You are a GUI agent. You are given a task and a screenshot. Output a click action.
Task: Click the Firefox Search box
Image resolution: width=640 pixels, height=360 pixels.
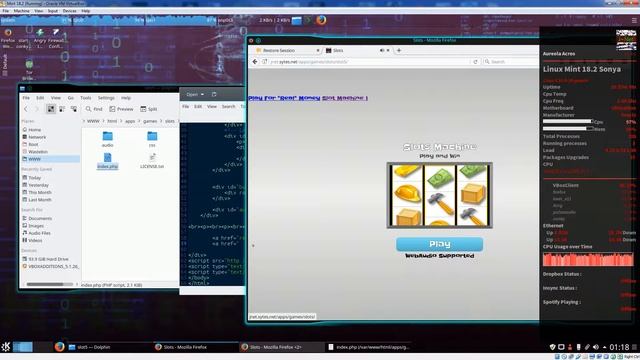point(511,62)
